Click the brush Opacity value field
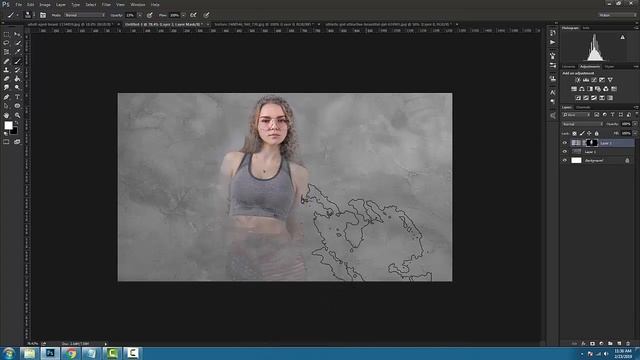The image size is (640, 360). coord(130,15)
